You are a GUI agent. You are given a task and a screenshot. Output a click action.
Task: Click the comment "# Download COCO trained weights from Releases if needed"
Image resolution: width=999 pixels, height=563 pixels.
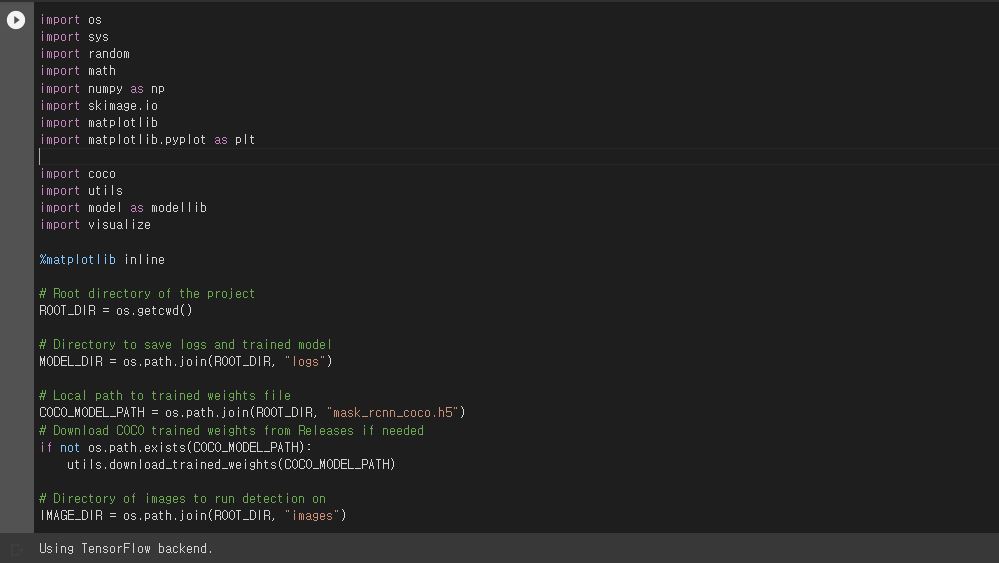pos(231,431)
